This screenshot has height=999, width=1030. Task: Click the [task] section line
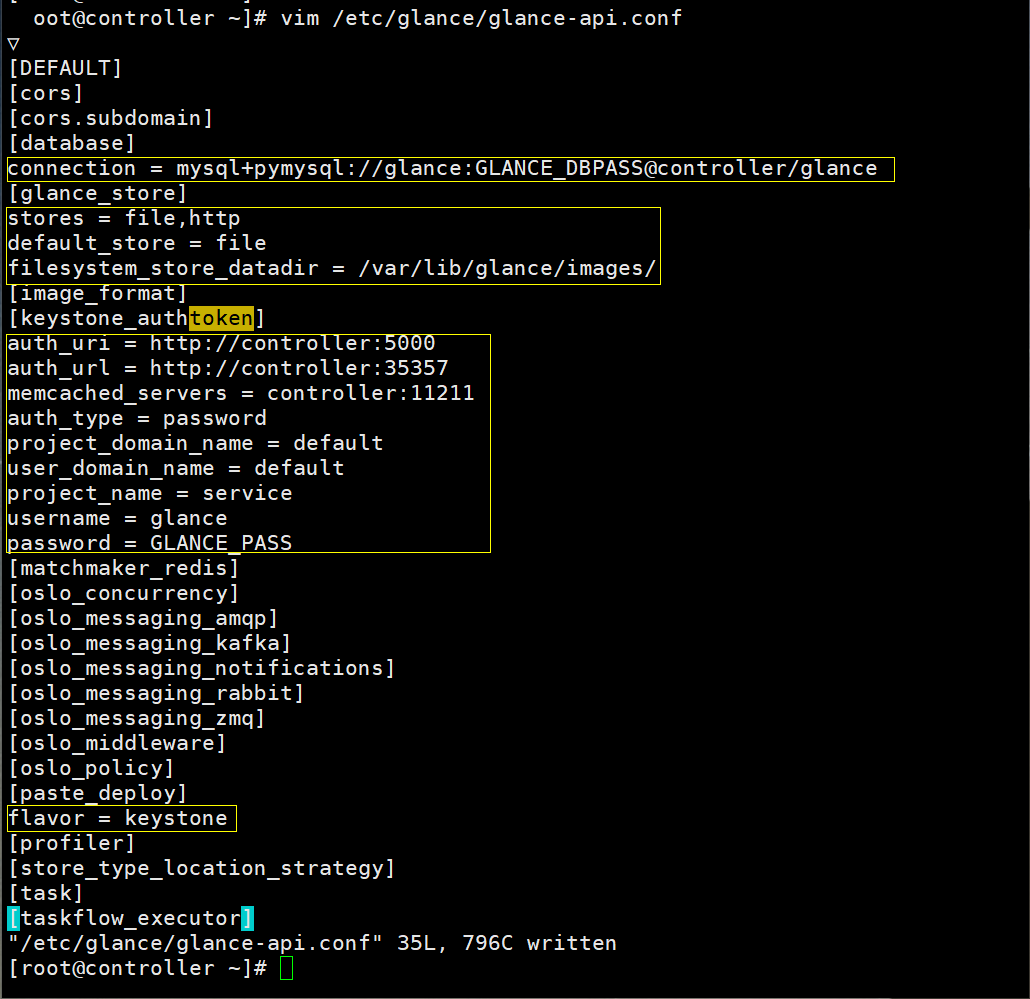[x=45, y=893]
